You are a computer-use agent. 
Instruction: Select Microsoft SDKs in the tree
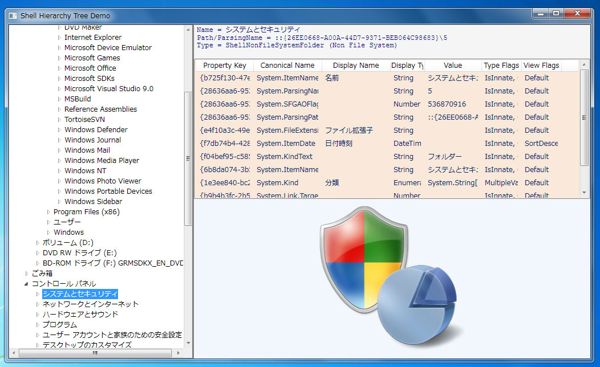pyautogui.click(x=89, y=78)
